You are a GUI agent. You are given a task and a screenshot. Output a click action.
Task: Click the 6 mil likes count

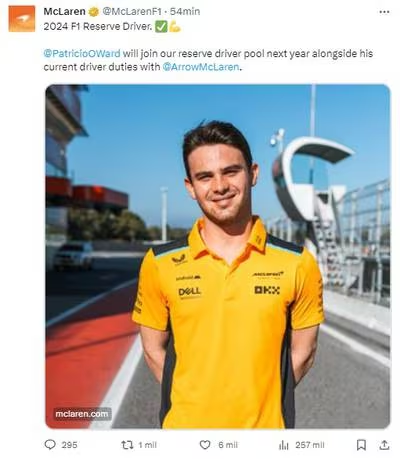tap(228, 445)
